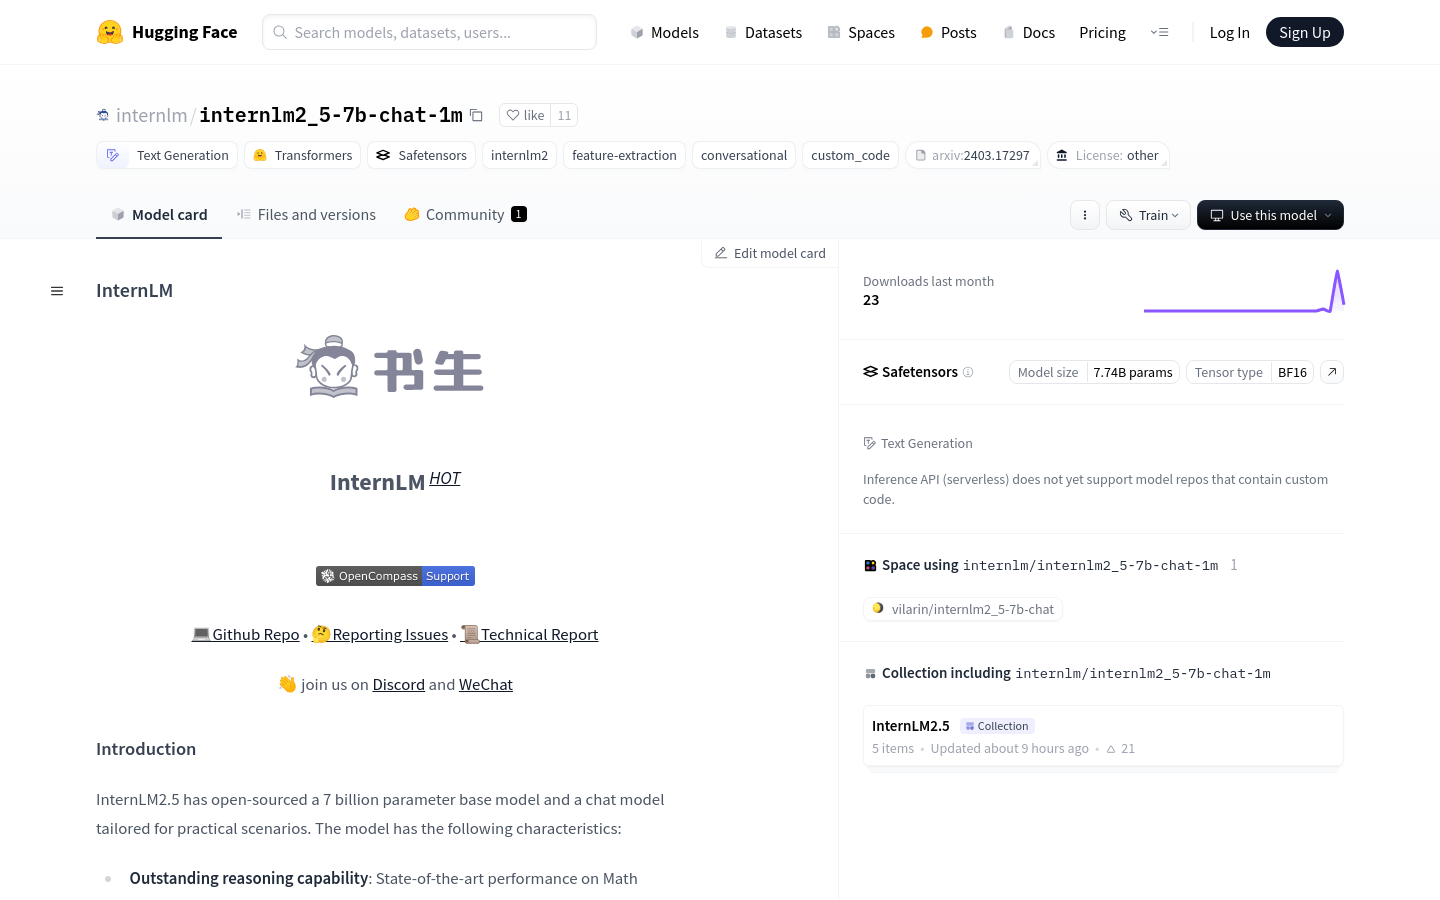
Task: Select the conversational tag
Action: click(744, 155)
